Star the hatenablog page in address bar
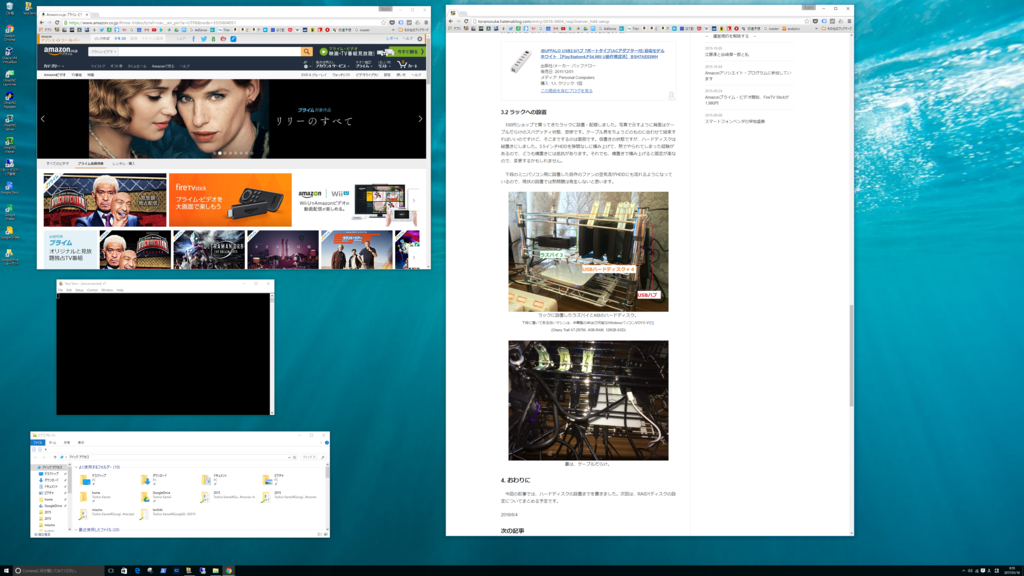Image resolution: width=1024 pixels, height=576 pixels. pos(807,22)
